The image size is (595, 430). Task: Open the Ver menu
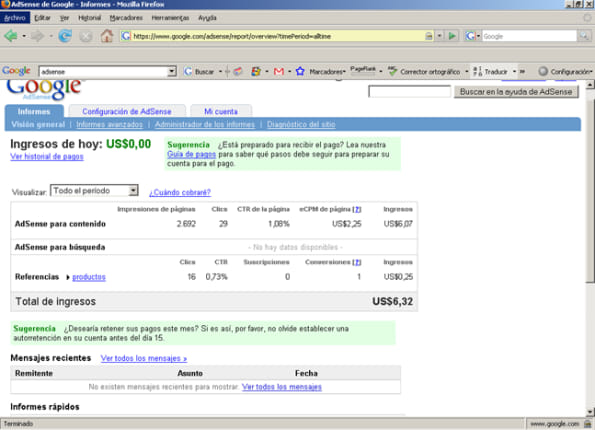pyautogui.click(x=65, y=18)
